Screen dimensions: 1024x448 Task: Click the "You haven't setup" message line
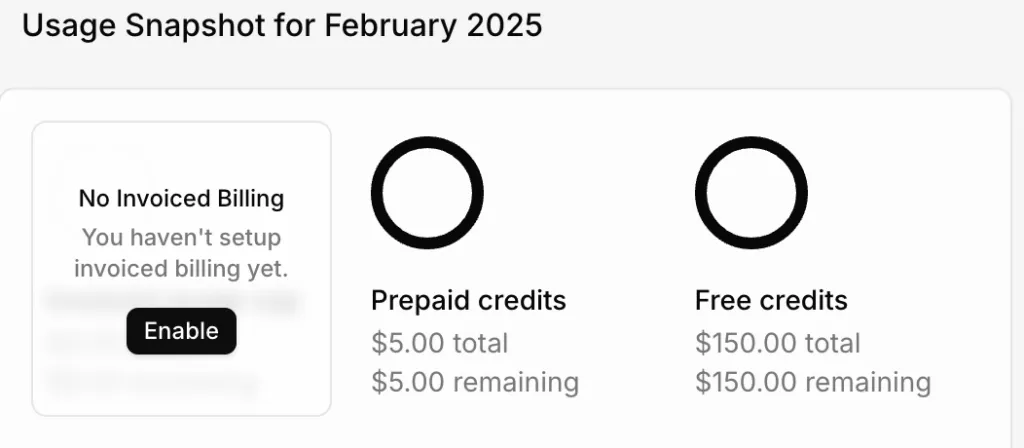181,238
